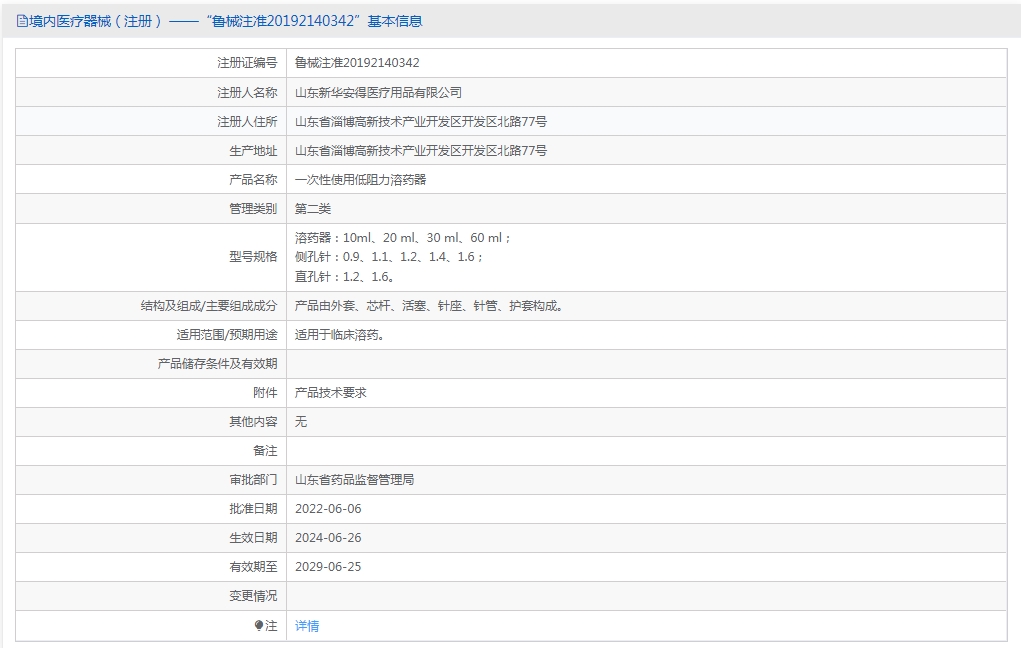Viewport: 1021px width, 648px height.
Task: Select the 注册人住所 address value
Action: [x=421, y=121]
